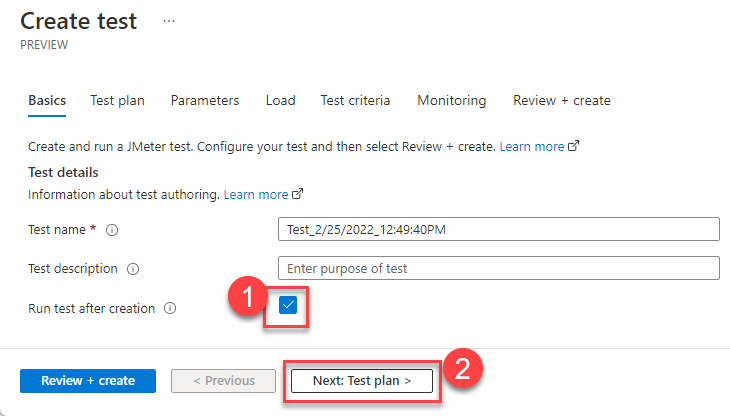The image size is (730, 416).
Task: Click the blue Review + create button
Action: tap(88, 381)
